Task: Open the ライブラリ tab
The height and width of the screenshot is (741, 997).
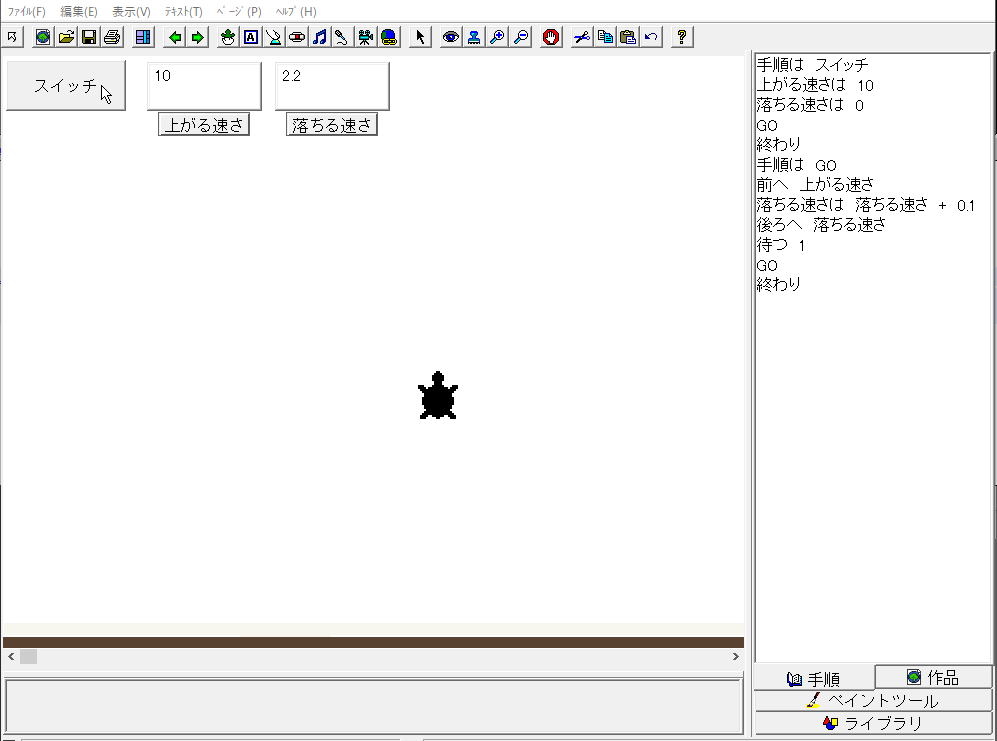Action: pyautogui.click(x=873, y=722)
